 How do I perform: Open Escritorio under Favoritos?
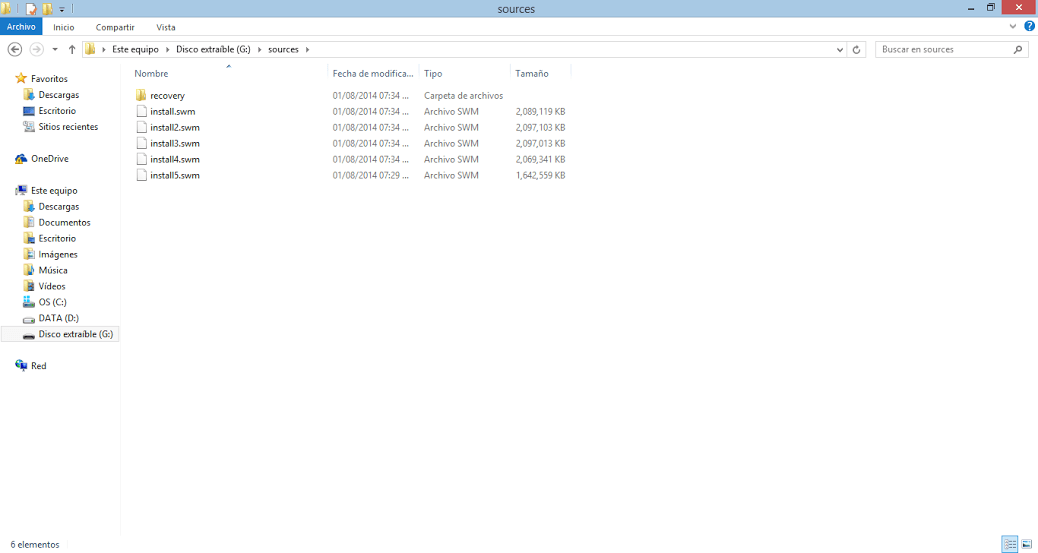click(x=57, y=111)
